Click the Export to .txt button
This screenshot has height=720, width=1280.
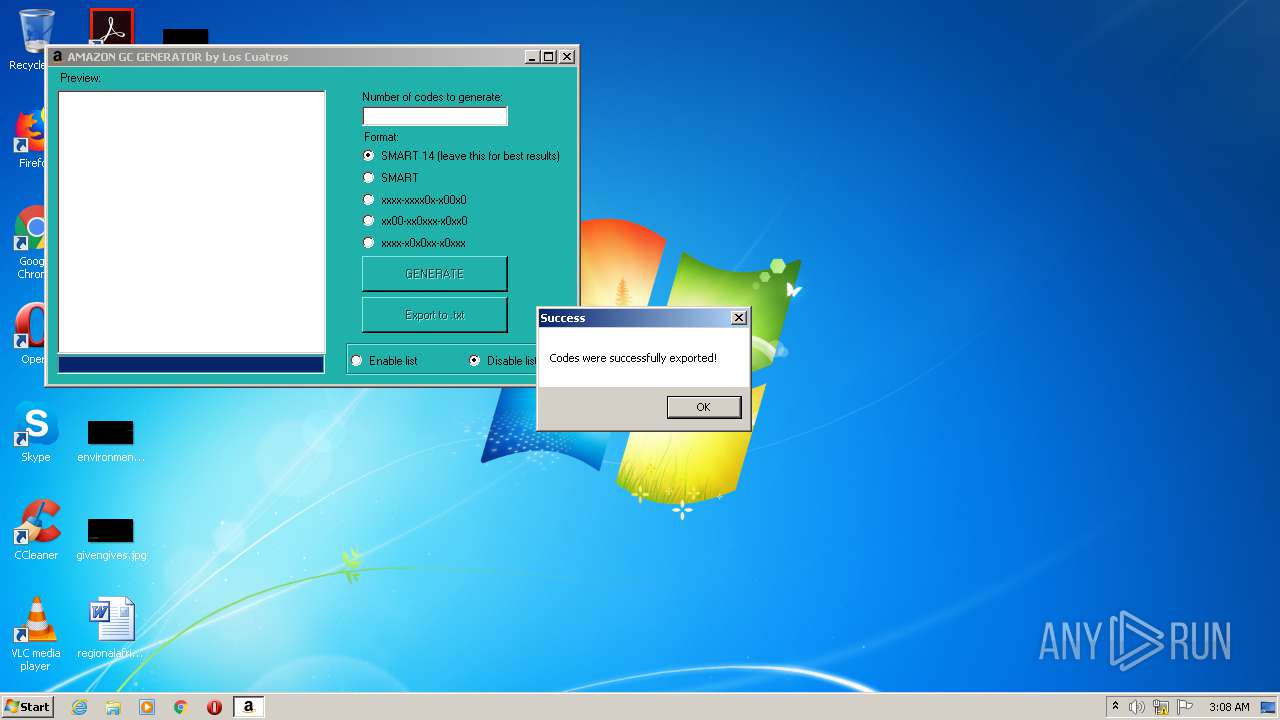[434, 315]
